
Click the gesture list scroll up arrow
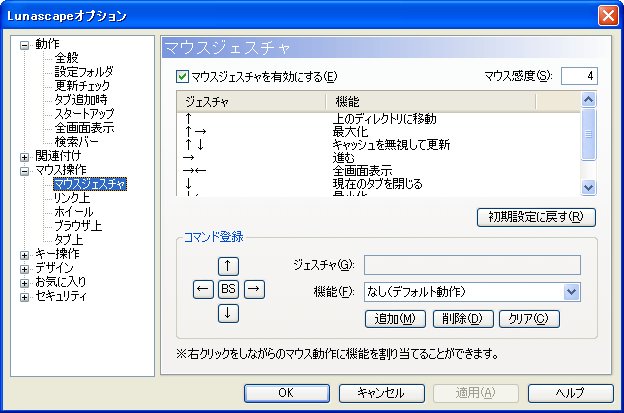589,99
